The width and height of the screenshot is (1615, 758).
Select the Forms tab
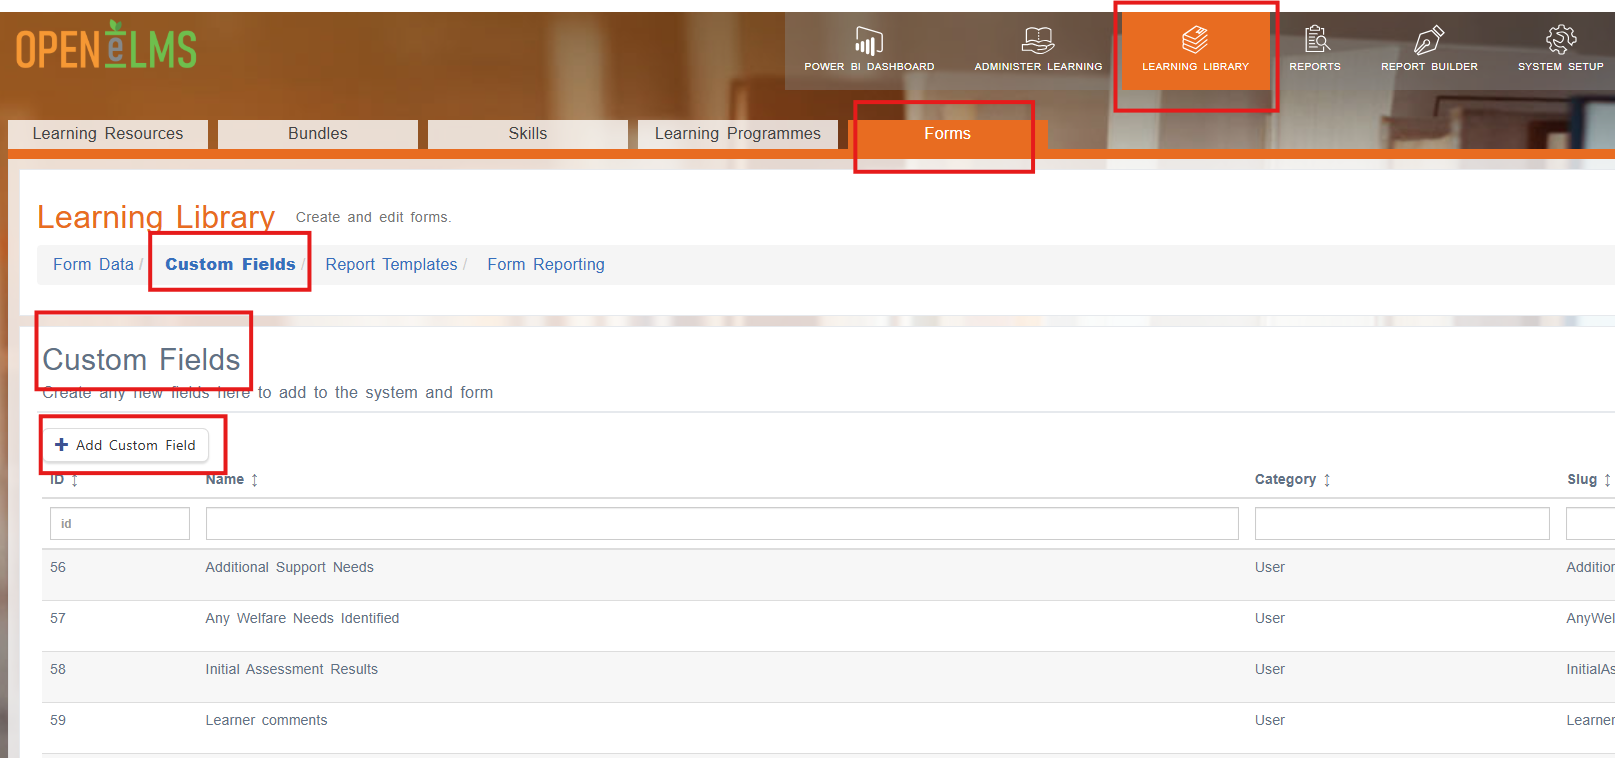click(x=947, y=134)
